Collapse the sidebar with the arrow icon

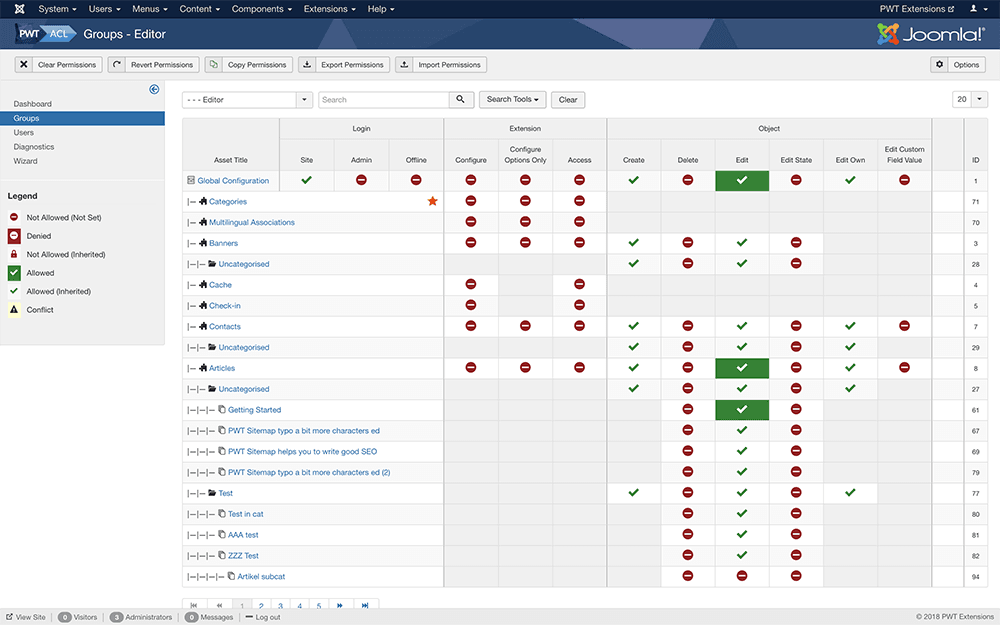(154, 89)
